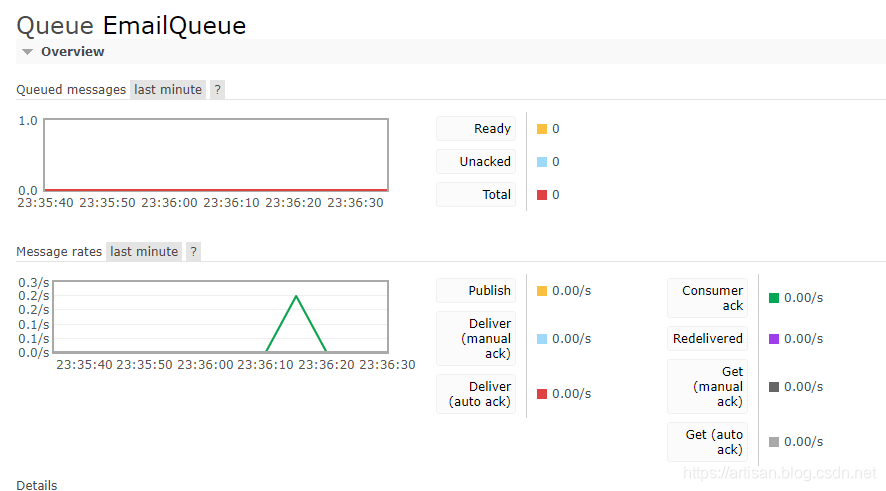
Task: Click the Details section label
Action: (37, 485)
